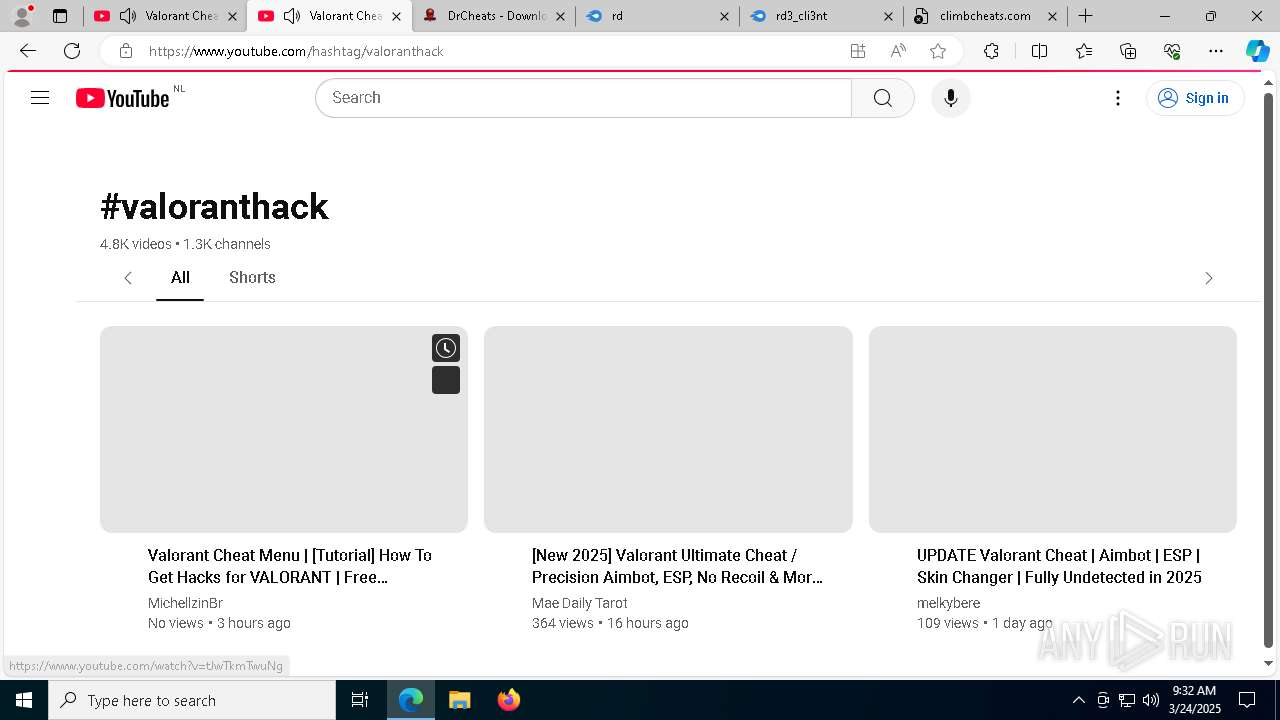This screenshot has height=720, width=1280.
Task: Open a new browser tab
Action: [x=1085, y=16]
